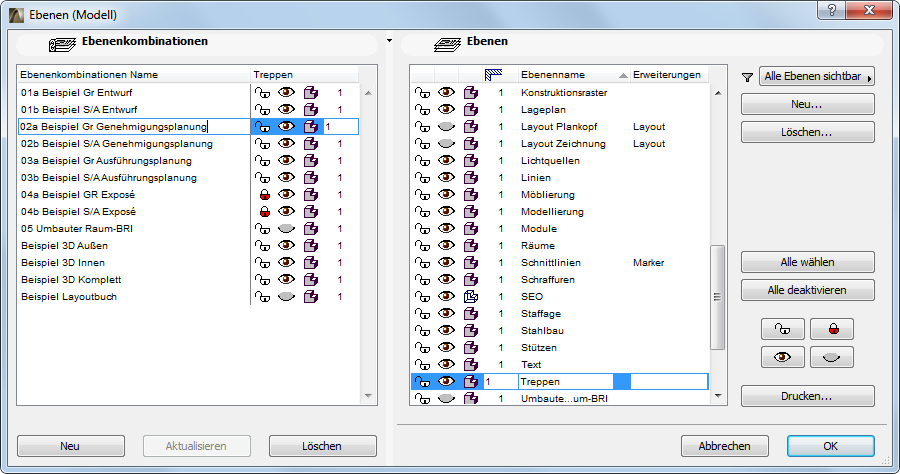Show the hidden Layout Zeichnung layer
Screen dimensions: 900x474
[x=446, y=143]
